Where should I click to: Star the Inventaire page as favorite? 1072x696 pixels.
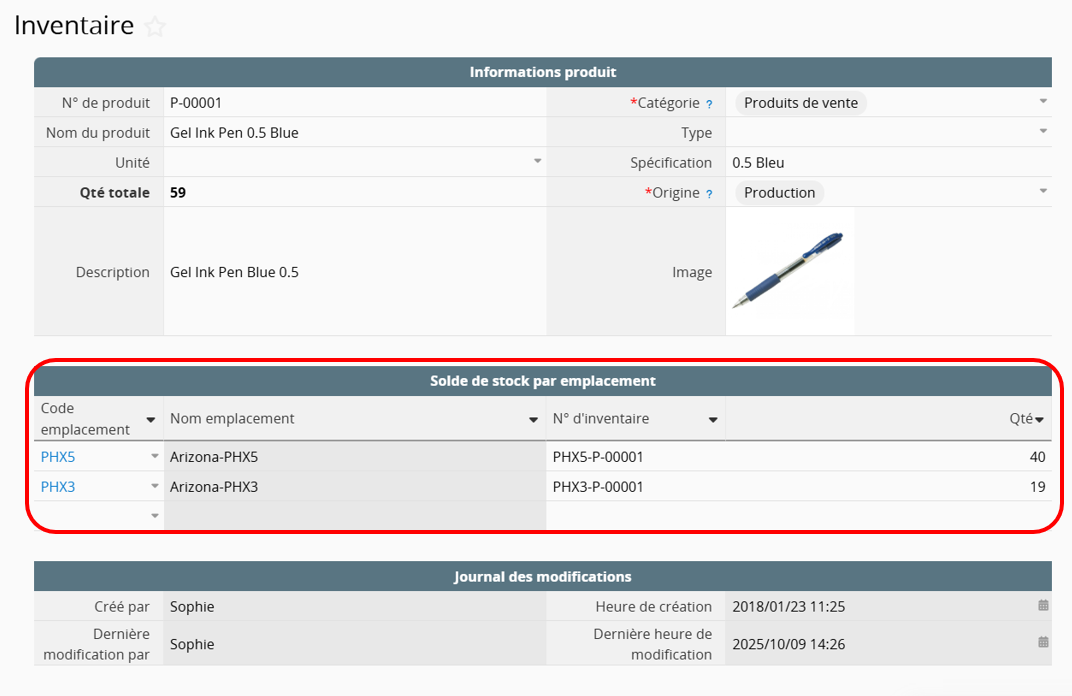click(155, 27)
